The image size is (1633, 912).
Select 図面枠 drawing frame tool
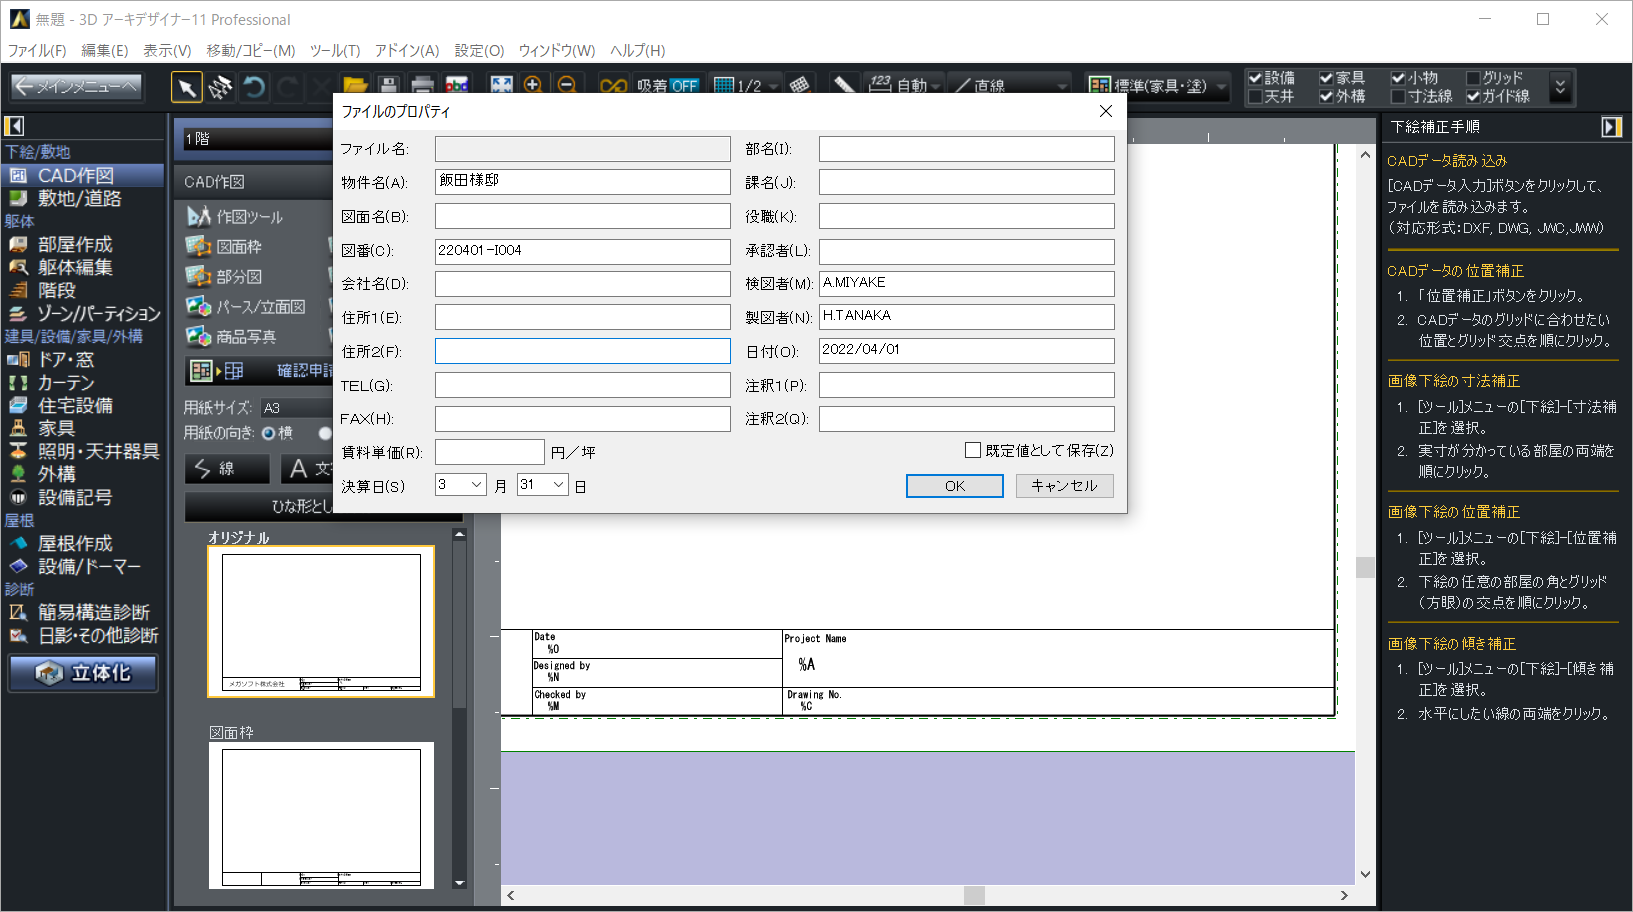pos(238,247)
